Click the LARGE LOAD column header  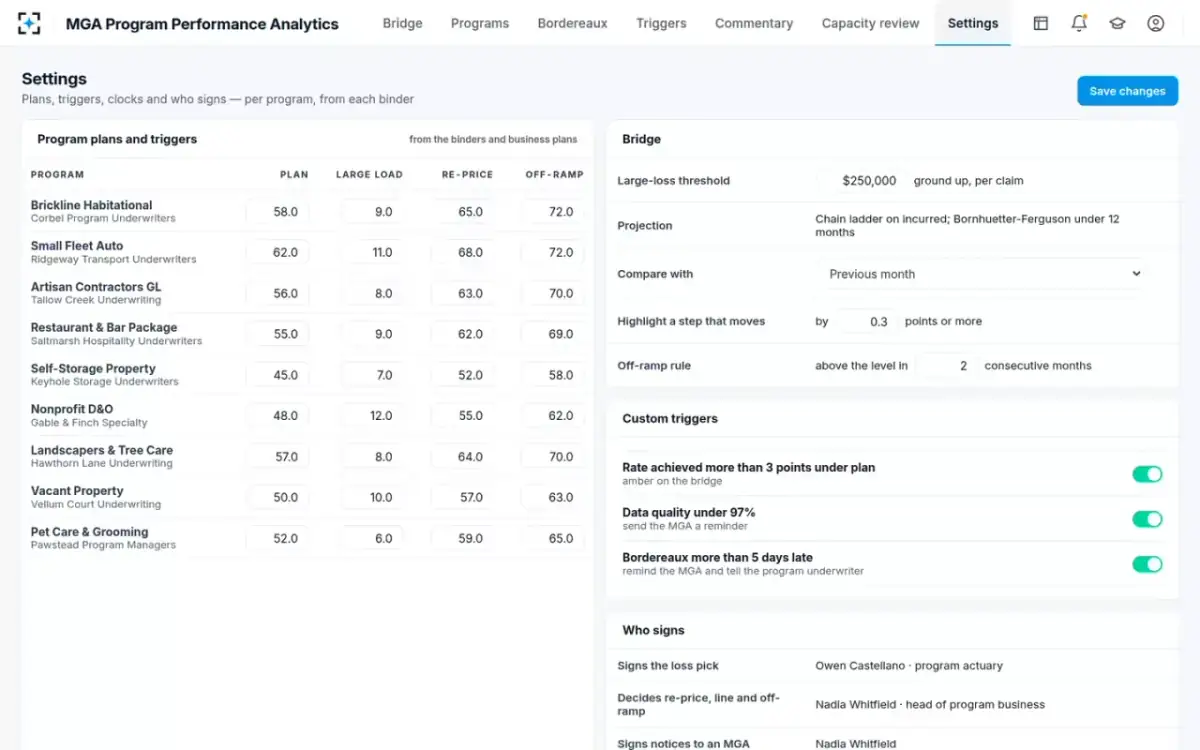click(369, 175)
